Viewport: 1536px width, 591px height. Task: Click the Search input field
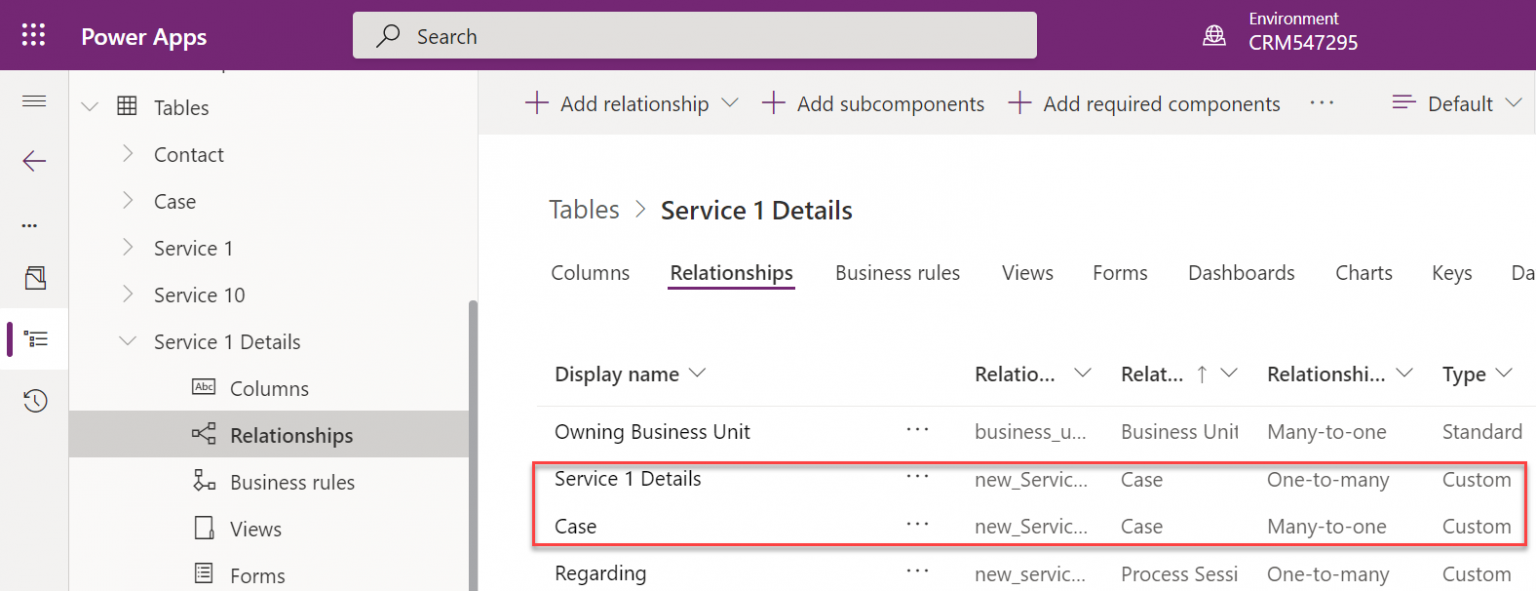[x=694, y=36]
